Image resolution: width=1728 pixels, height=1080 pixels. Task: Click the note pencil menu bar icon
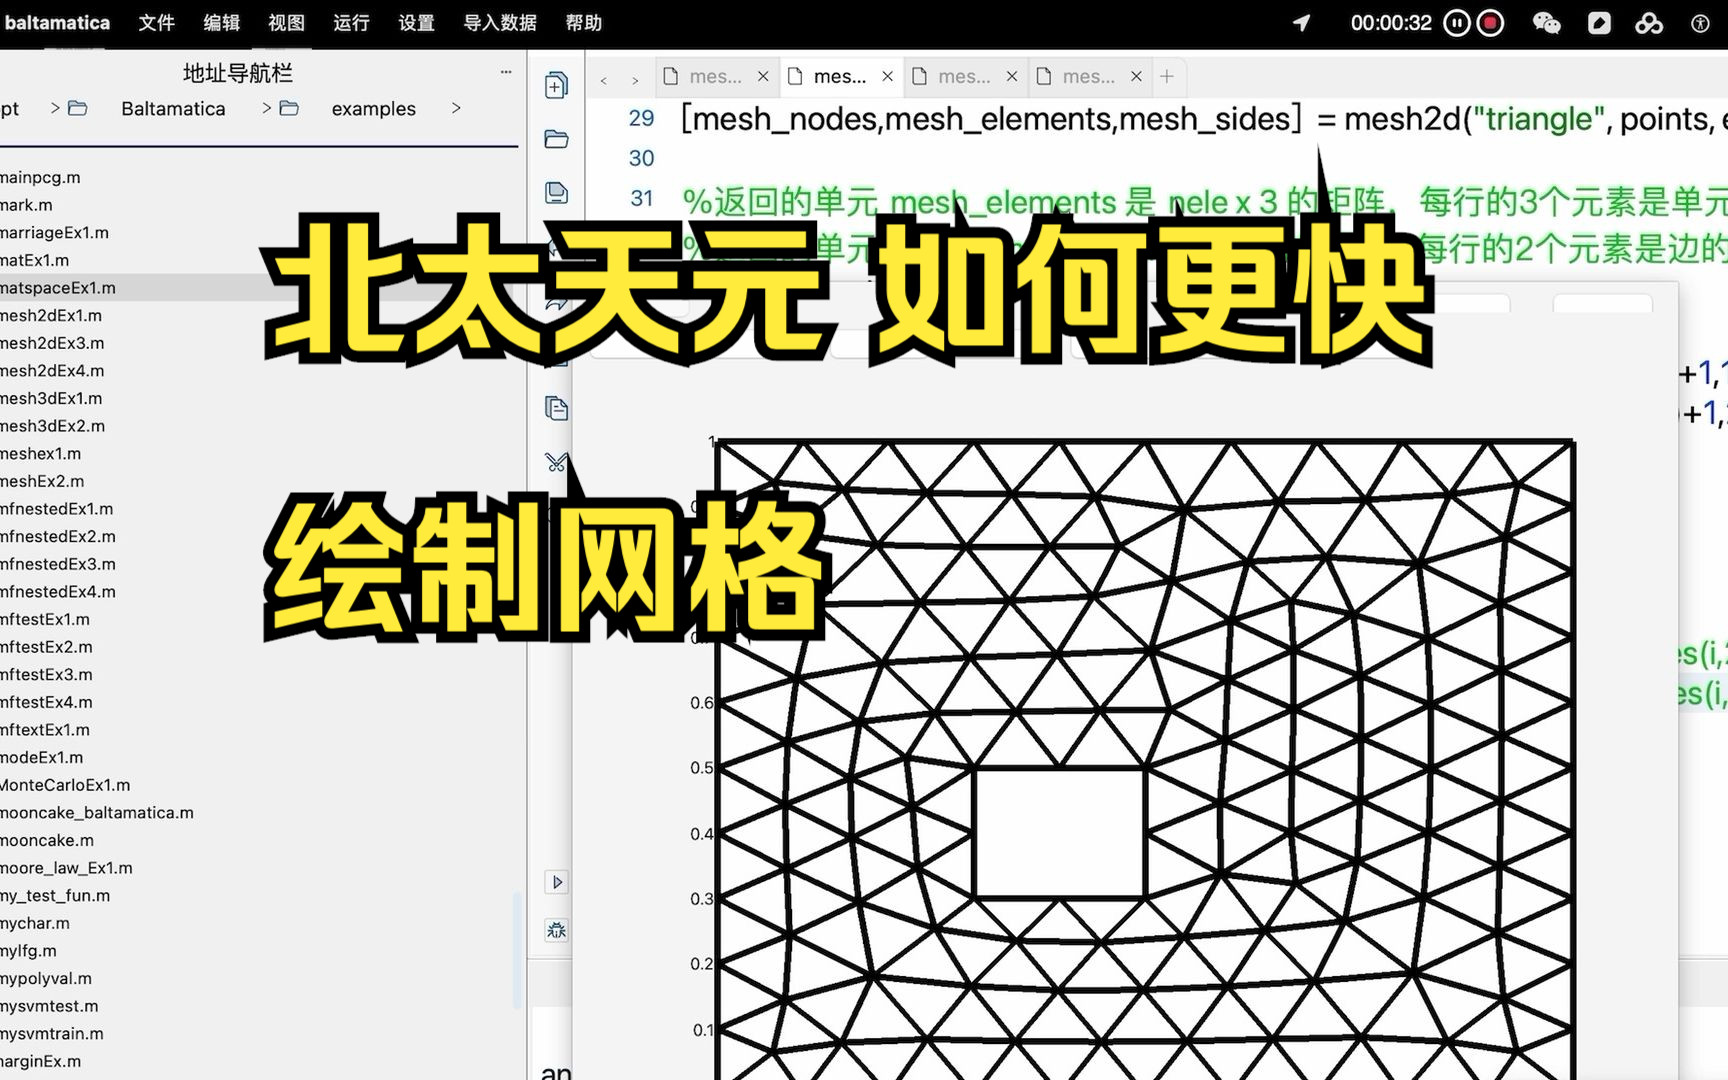[1599, 23]
